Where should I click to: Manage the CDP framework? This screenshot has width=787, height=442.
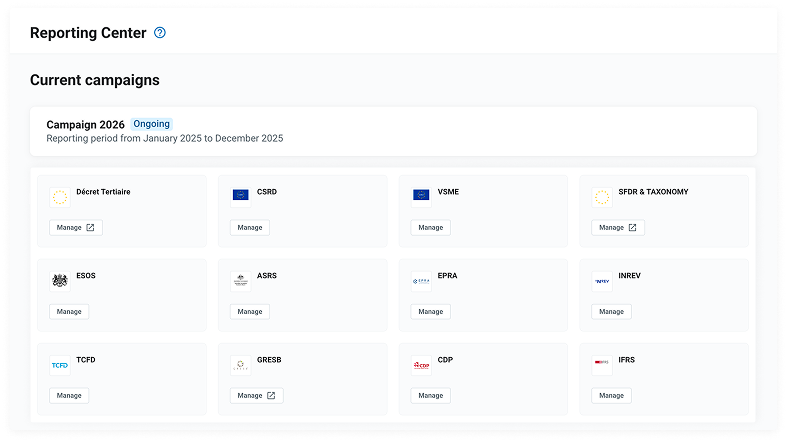click(431, 395)
